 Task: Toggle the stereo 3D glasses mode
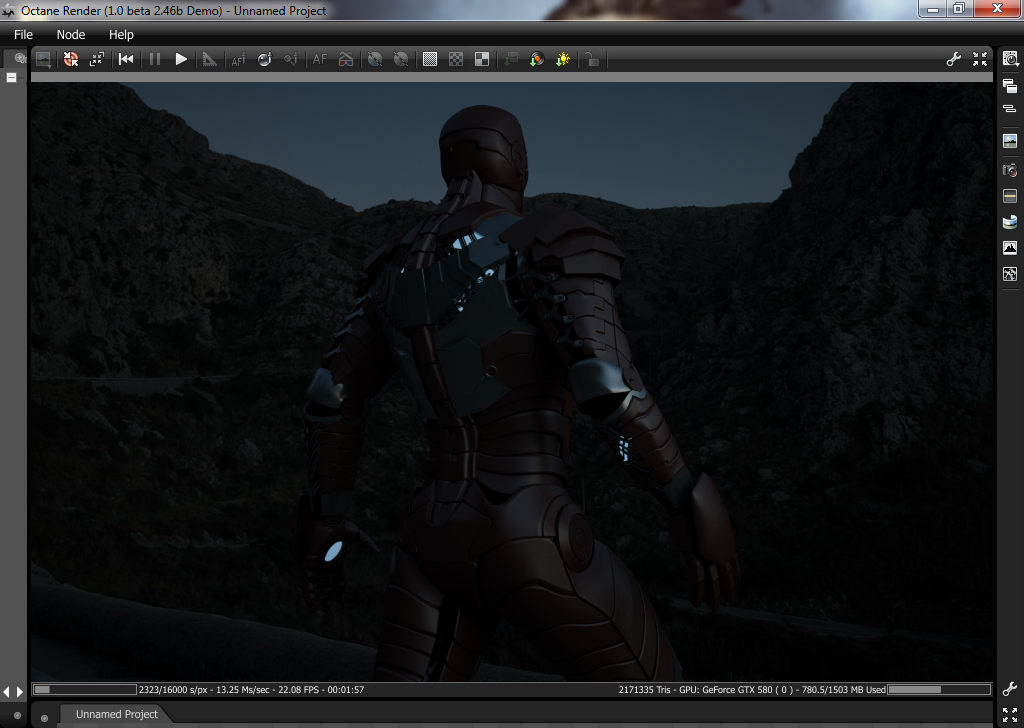(345, 60)
